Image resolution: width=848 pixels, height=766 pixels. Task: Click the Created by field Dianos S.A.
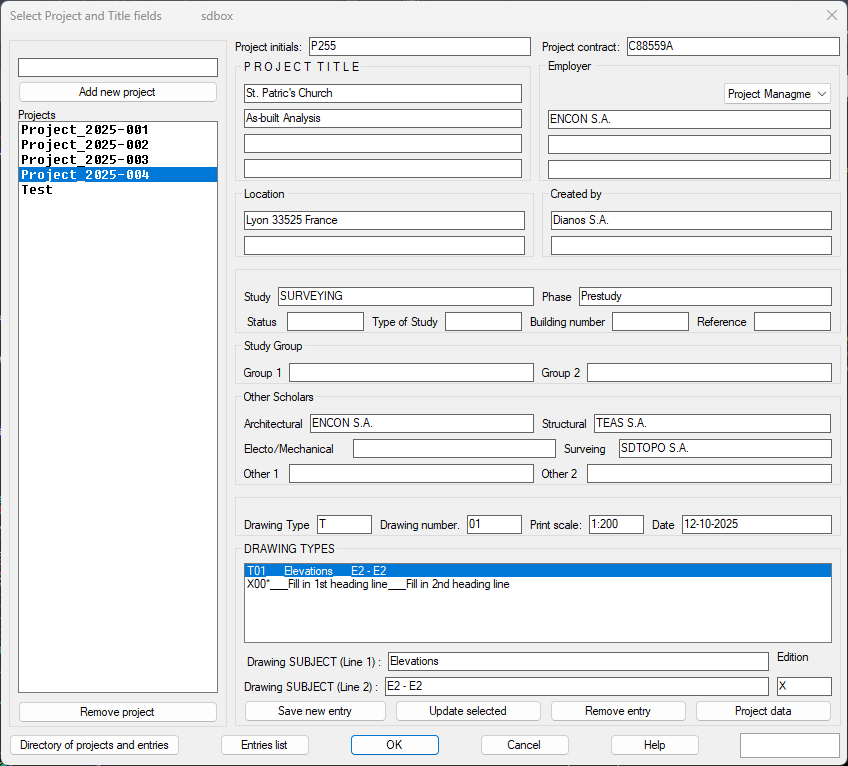(x=691, y=220)
